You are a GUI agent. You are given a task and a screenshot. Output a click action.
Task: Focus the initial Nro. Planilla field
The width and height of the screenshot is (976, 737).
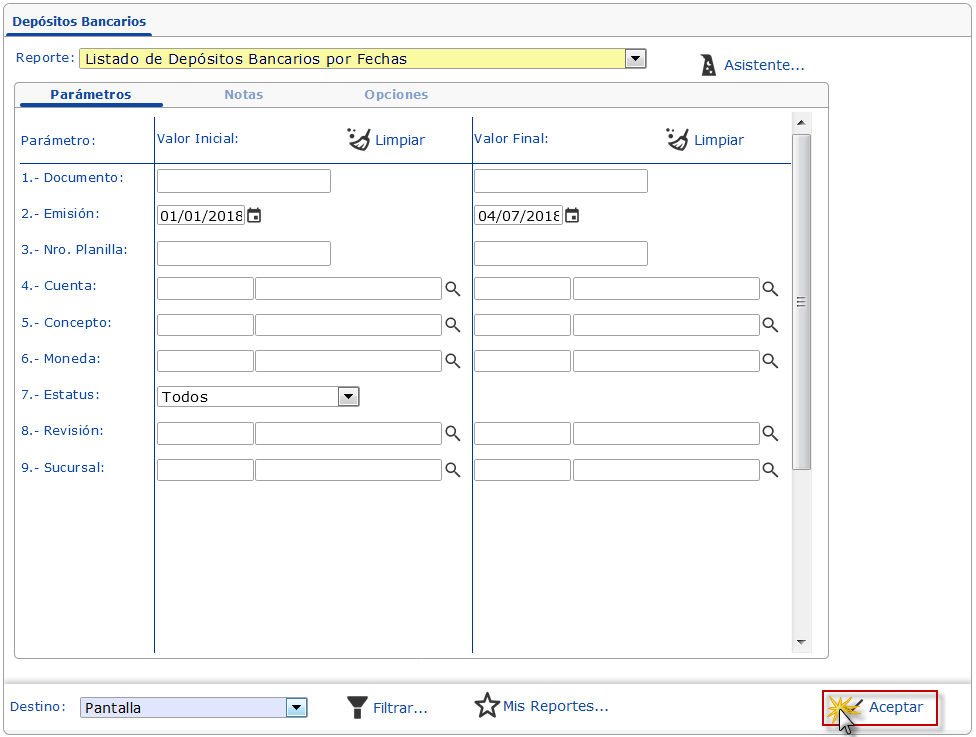(243, 253)
